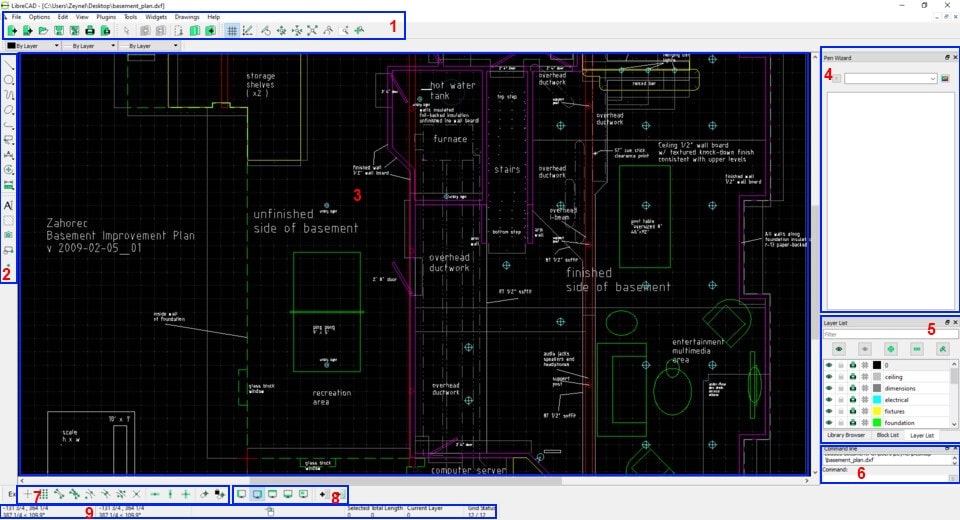Select the Curve tool in the left toolbar
The height and width of the screenshot is (520, 960).
pyautogui.click(x=9, y=95)
